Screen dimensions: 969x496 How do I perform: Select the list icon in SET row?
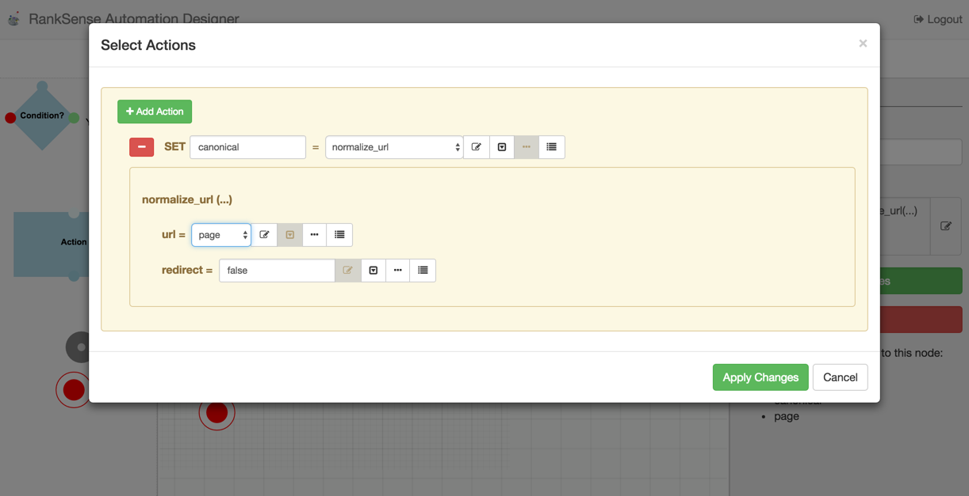[x=552, y=147]
